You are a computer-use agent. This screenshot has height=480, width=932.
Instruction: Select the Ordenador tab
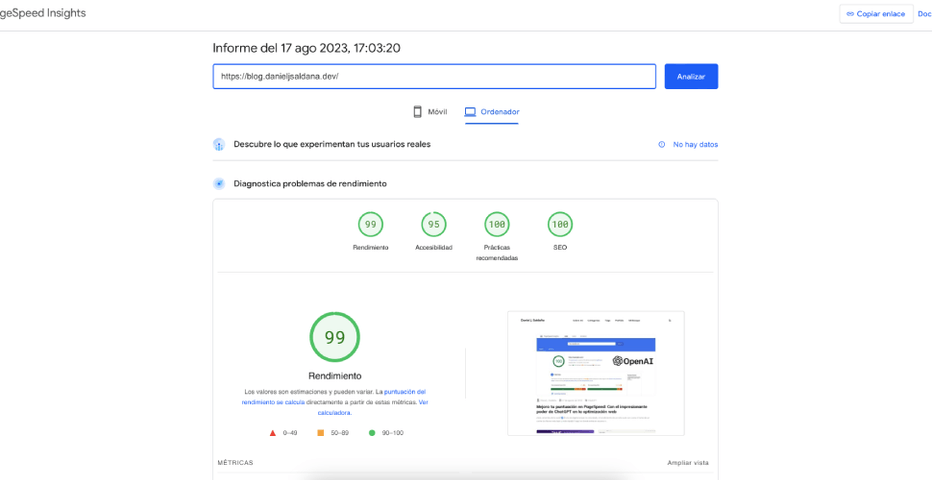click(x=492, y=112)
